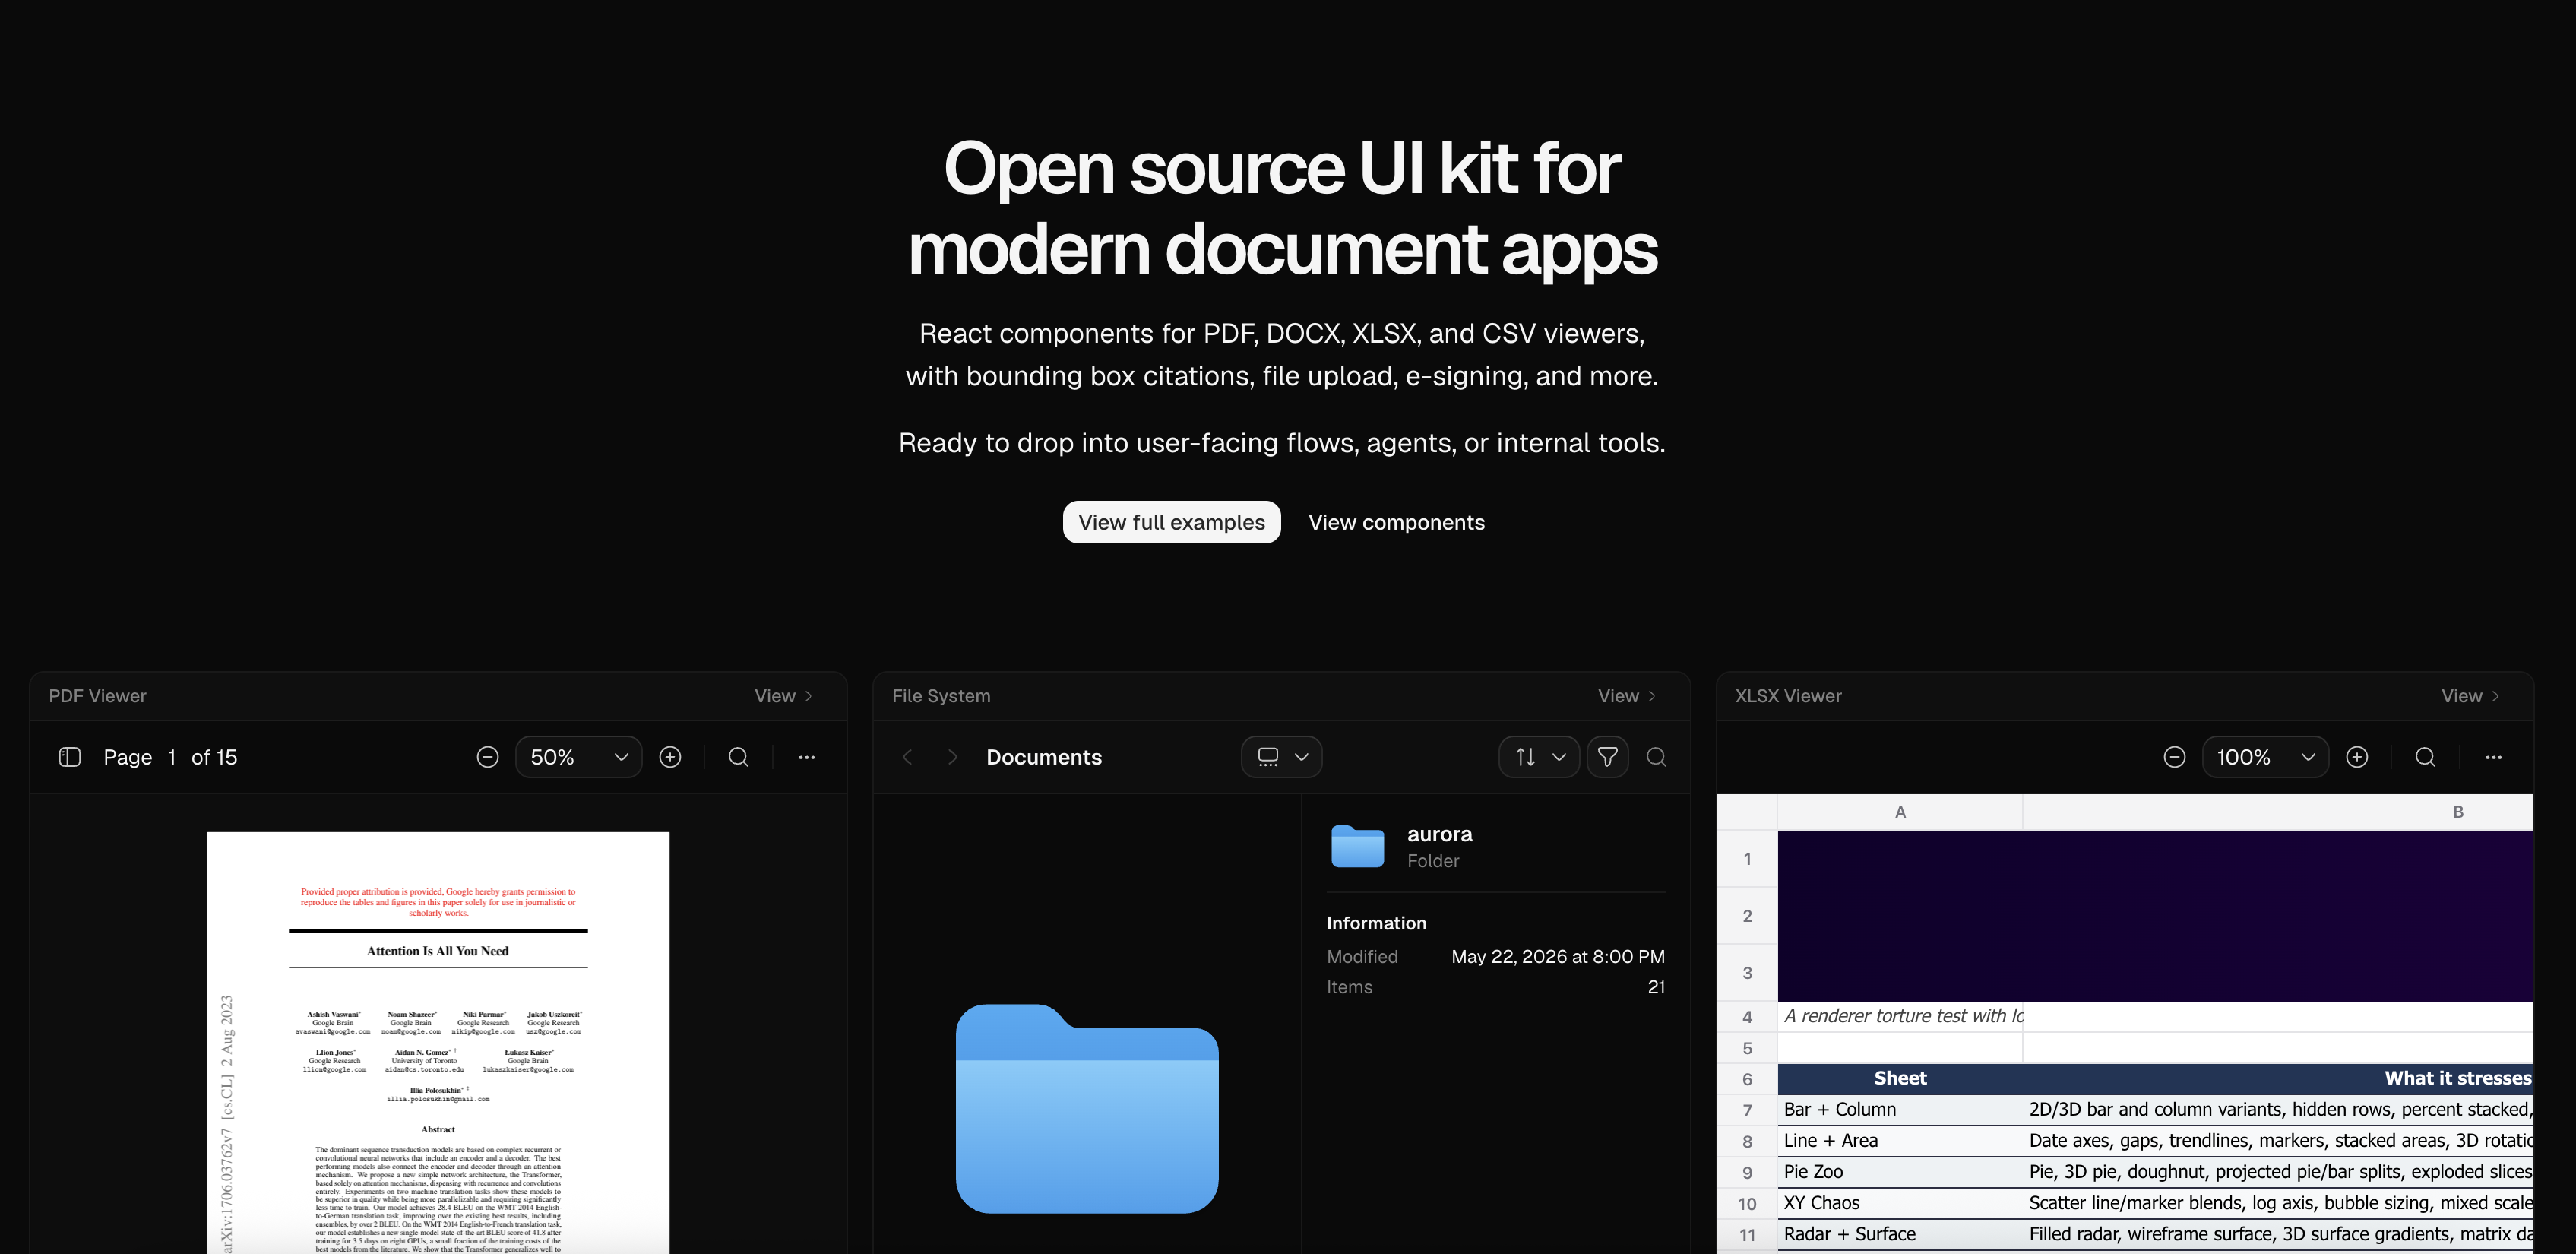Click the File System filter icon
The height and width of the screenshot is (1254, 2576).
click(1608, 757)
